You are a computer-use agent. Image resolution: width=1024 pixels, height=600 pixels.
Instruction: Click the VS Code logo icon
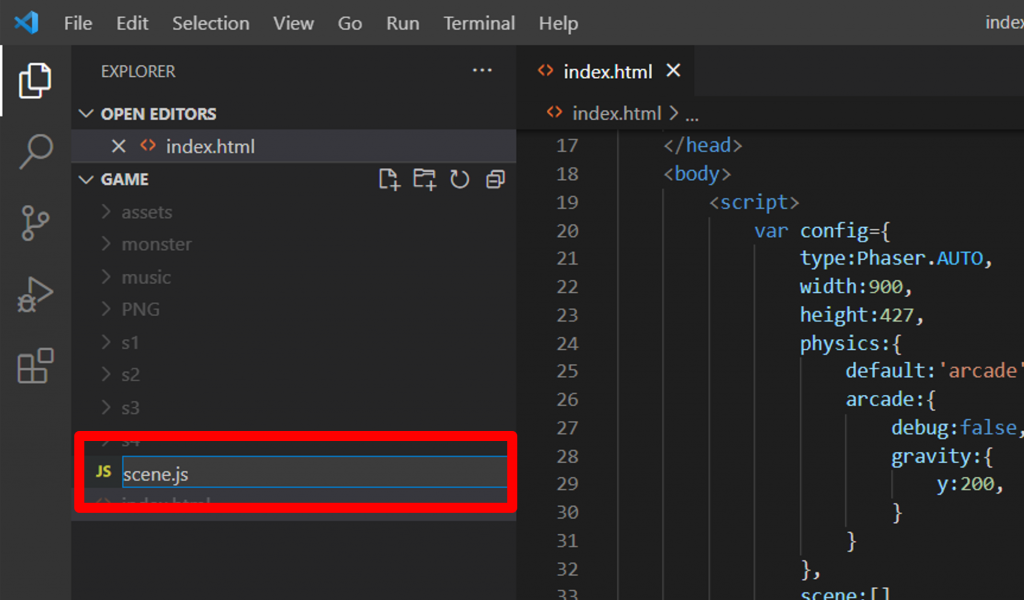click(26, 23)
